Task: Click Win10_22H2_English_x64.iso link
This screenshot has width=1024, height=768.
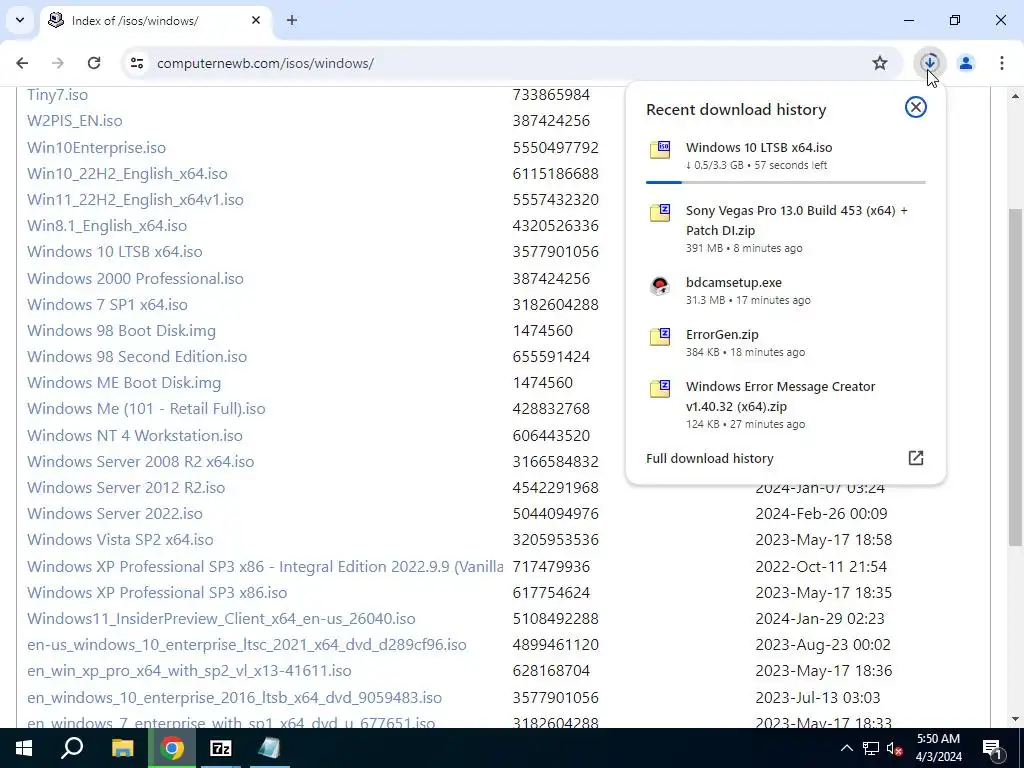Action: (x=127, y=174)
